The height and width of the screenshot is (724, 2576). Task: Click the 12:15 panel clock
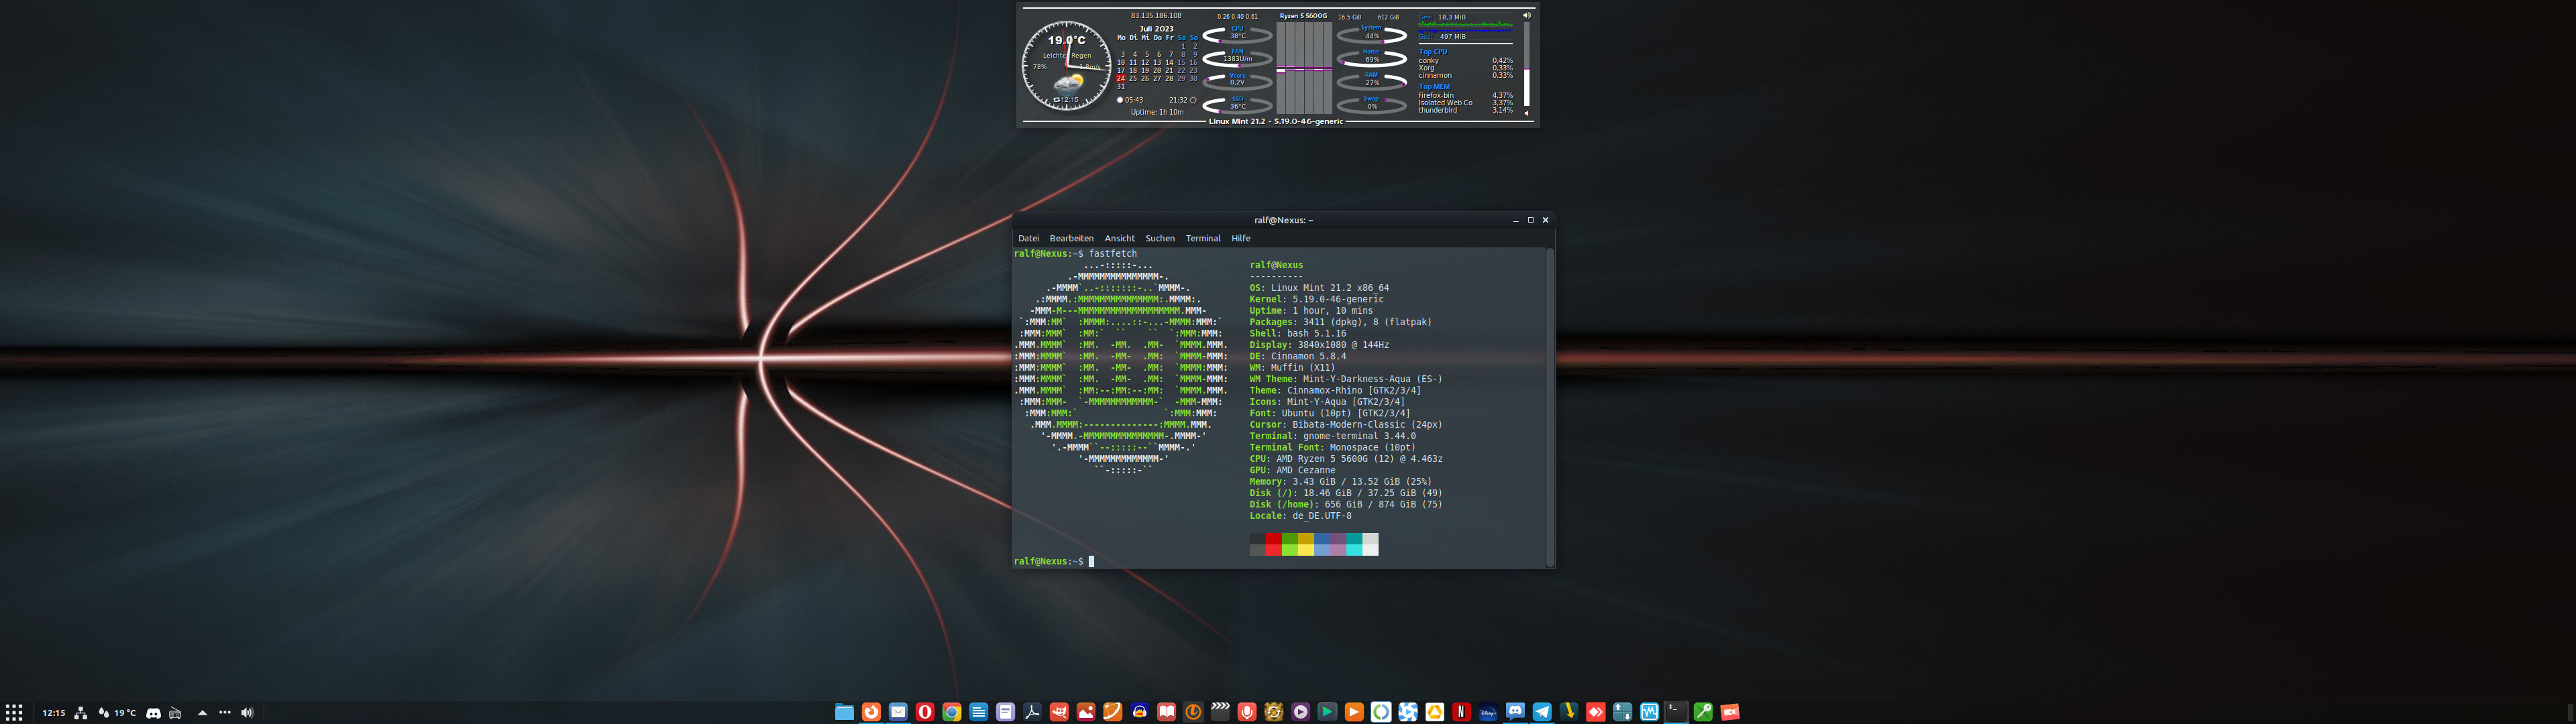coord(54,713)
